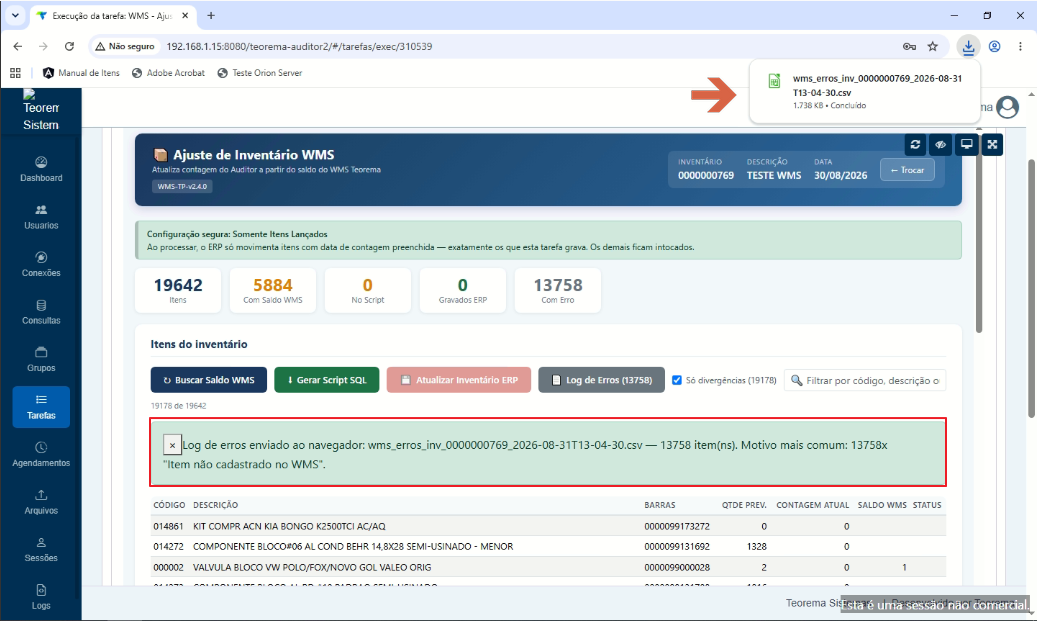The width and height of the screenshot is (1037, 621).
Task: Click Gerar Script SQL button
Action: (x=327, y=380)
